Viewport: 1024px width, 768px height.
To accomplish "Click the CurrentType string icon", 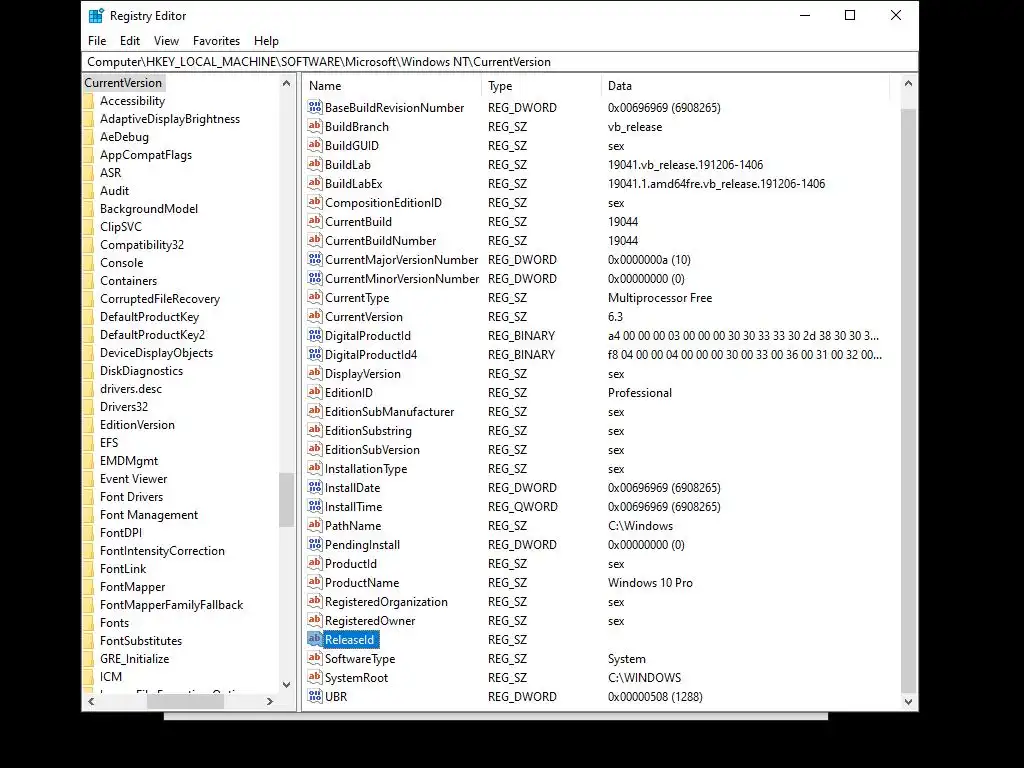I will click(x=315, y=297).
